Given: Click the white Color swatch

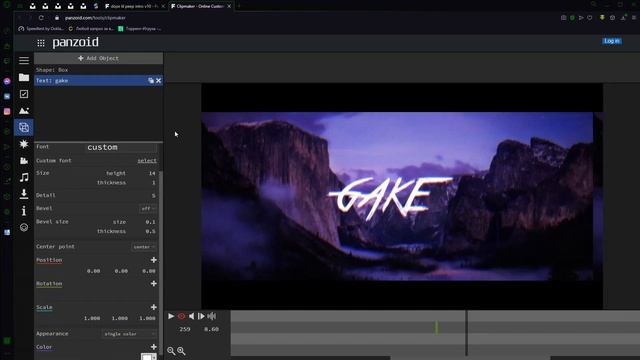Looking at the screenshot, I should pos(147,357).
